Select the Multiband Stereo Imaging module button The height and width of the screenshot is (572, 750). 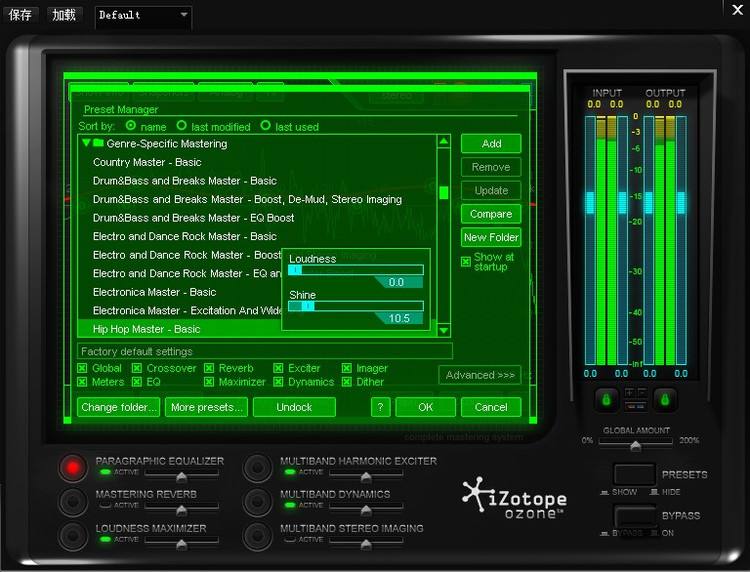(x=257, y=535)
